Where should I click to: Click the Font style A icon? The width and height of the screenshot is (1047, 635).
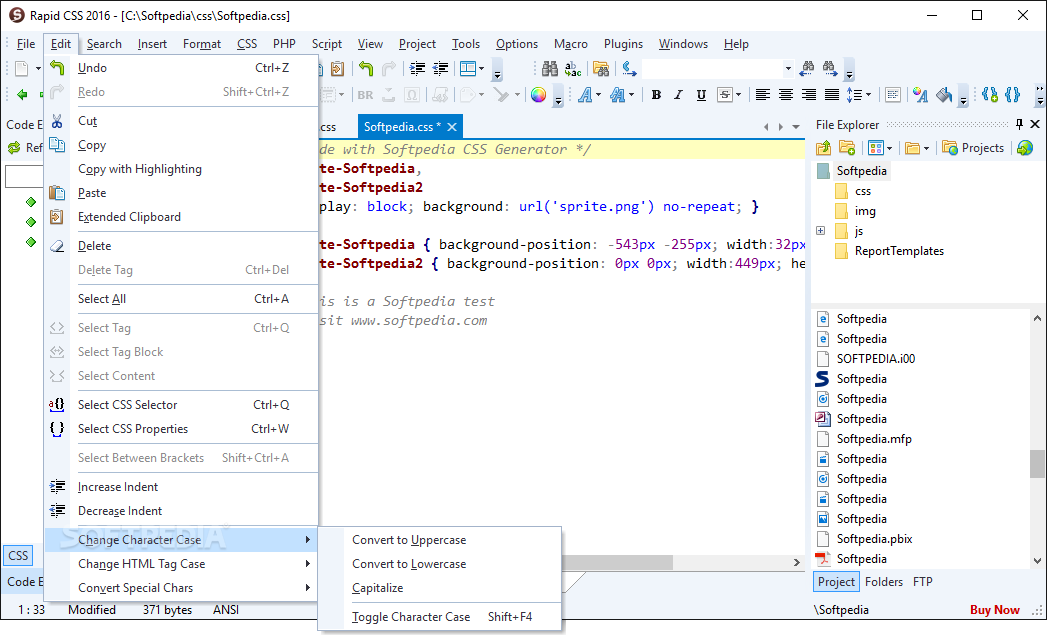click(x=585, y=95)
